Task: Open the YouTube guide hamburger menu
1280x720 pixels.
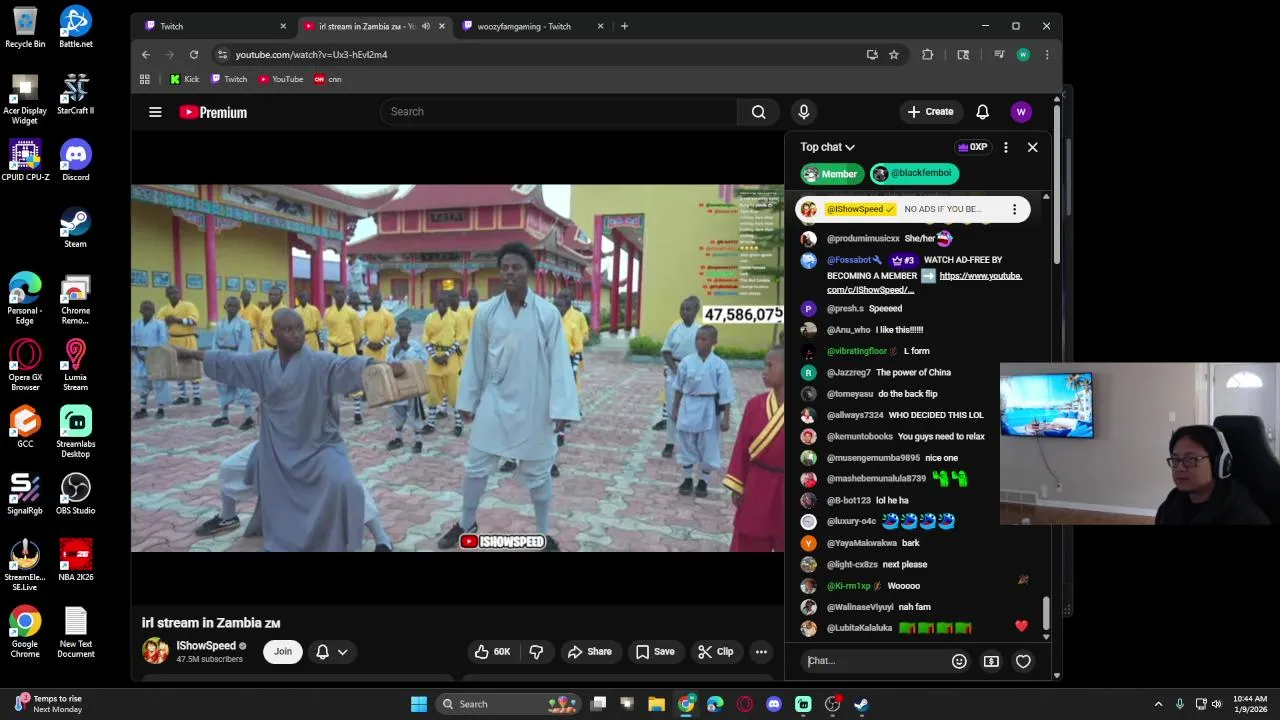Action: point(155,112)
